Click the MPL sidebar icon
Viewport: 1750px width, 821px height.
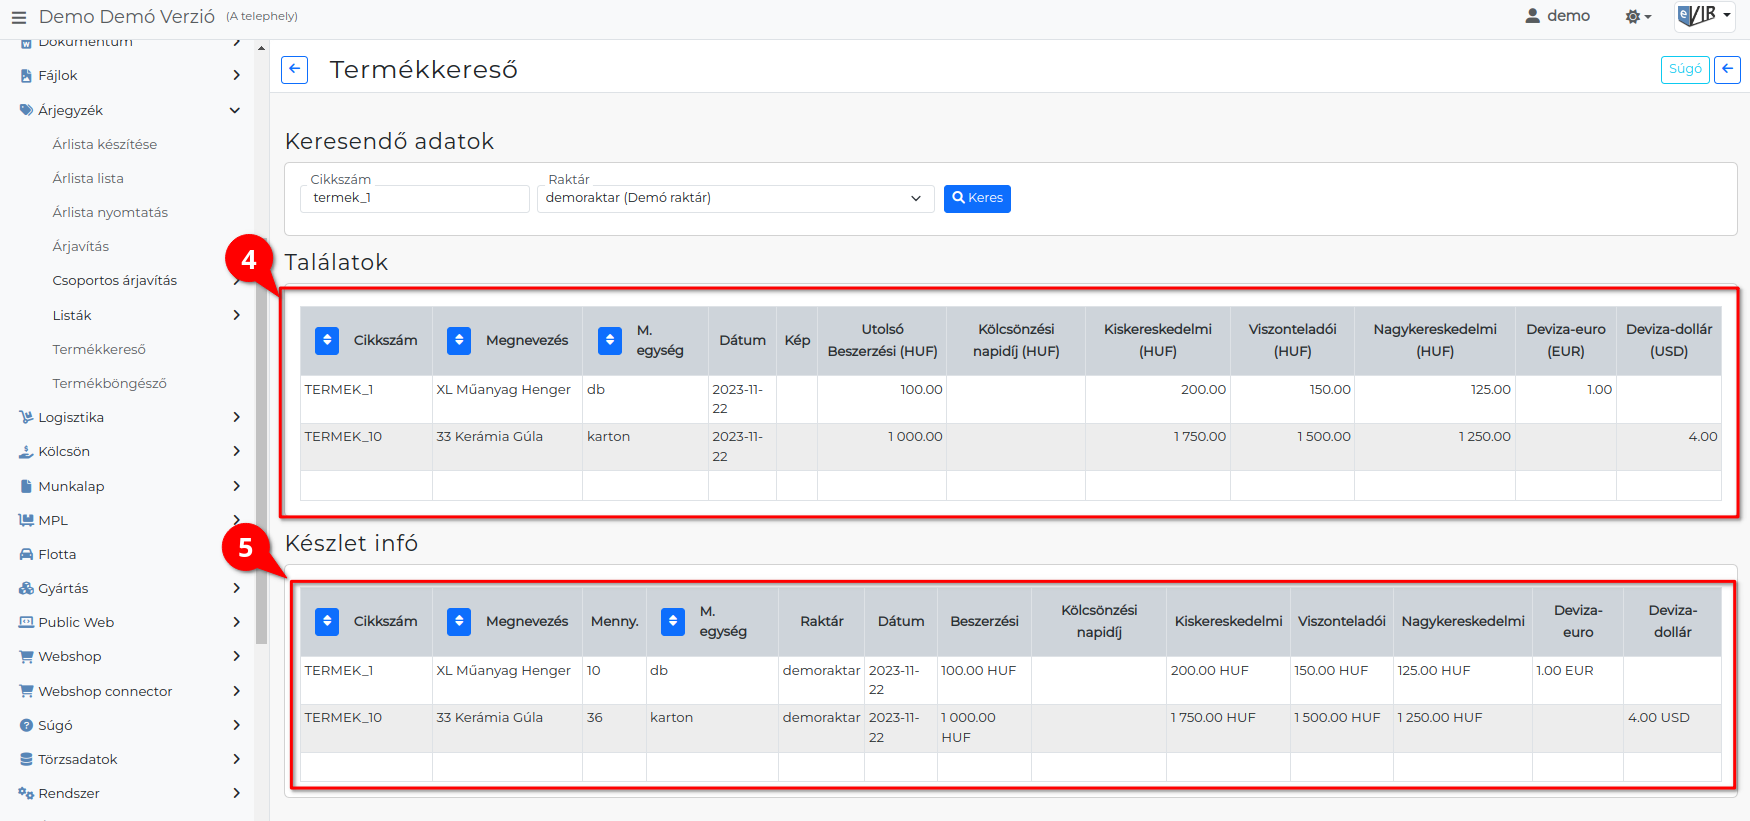pos(26,520)
